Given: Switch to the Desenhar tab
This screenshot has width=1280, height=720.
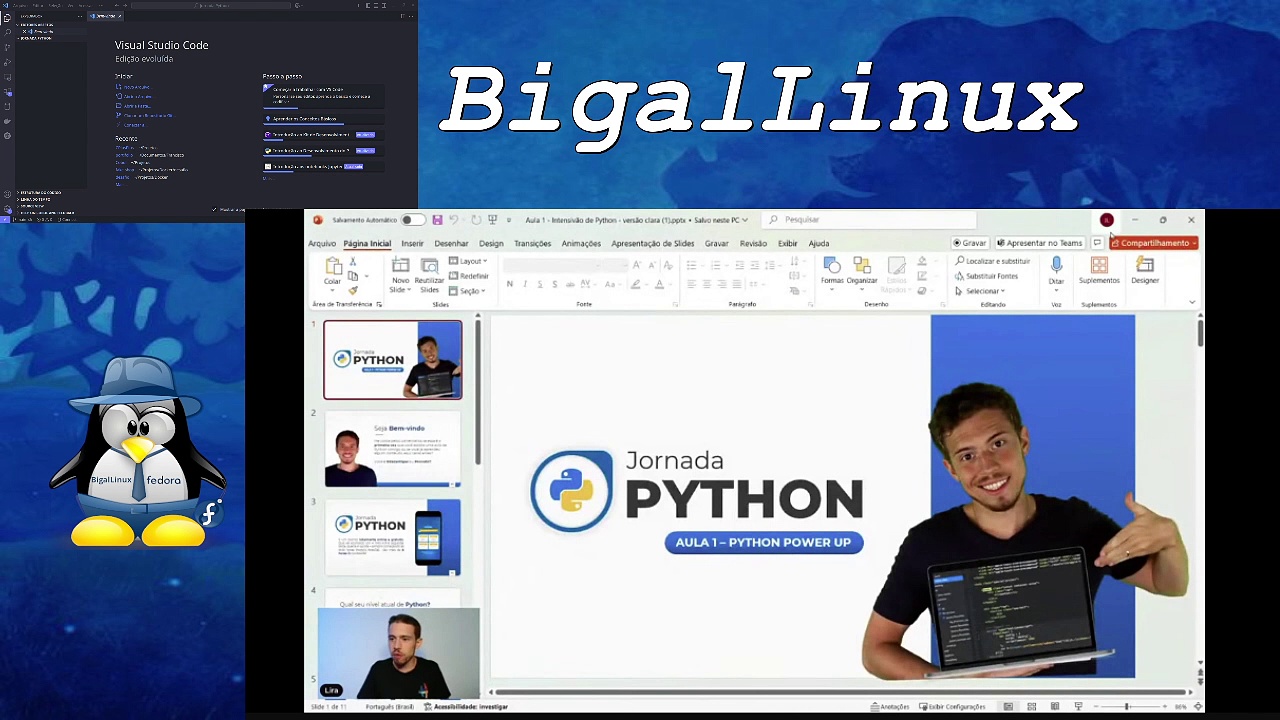Looking at the screenshot, I should pos(451,243).
